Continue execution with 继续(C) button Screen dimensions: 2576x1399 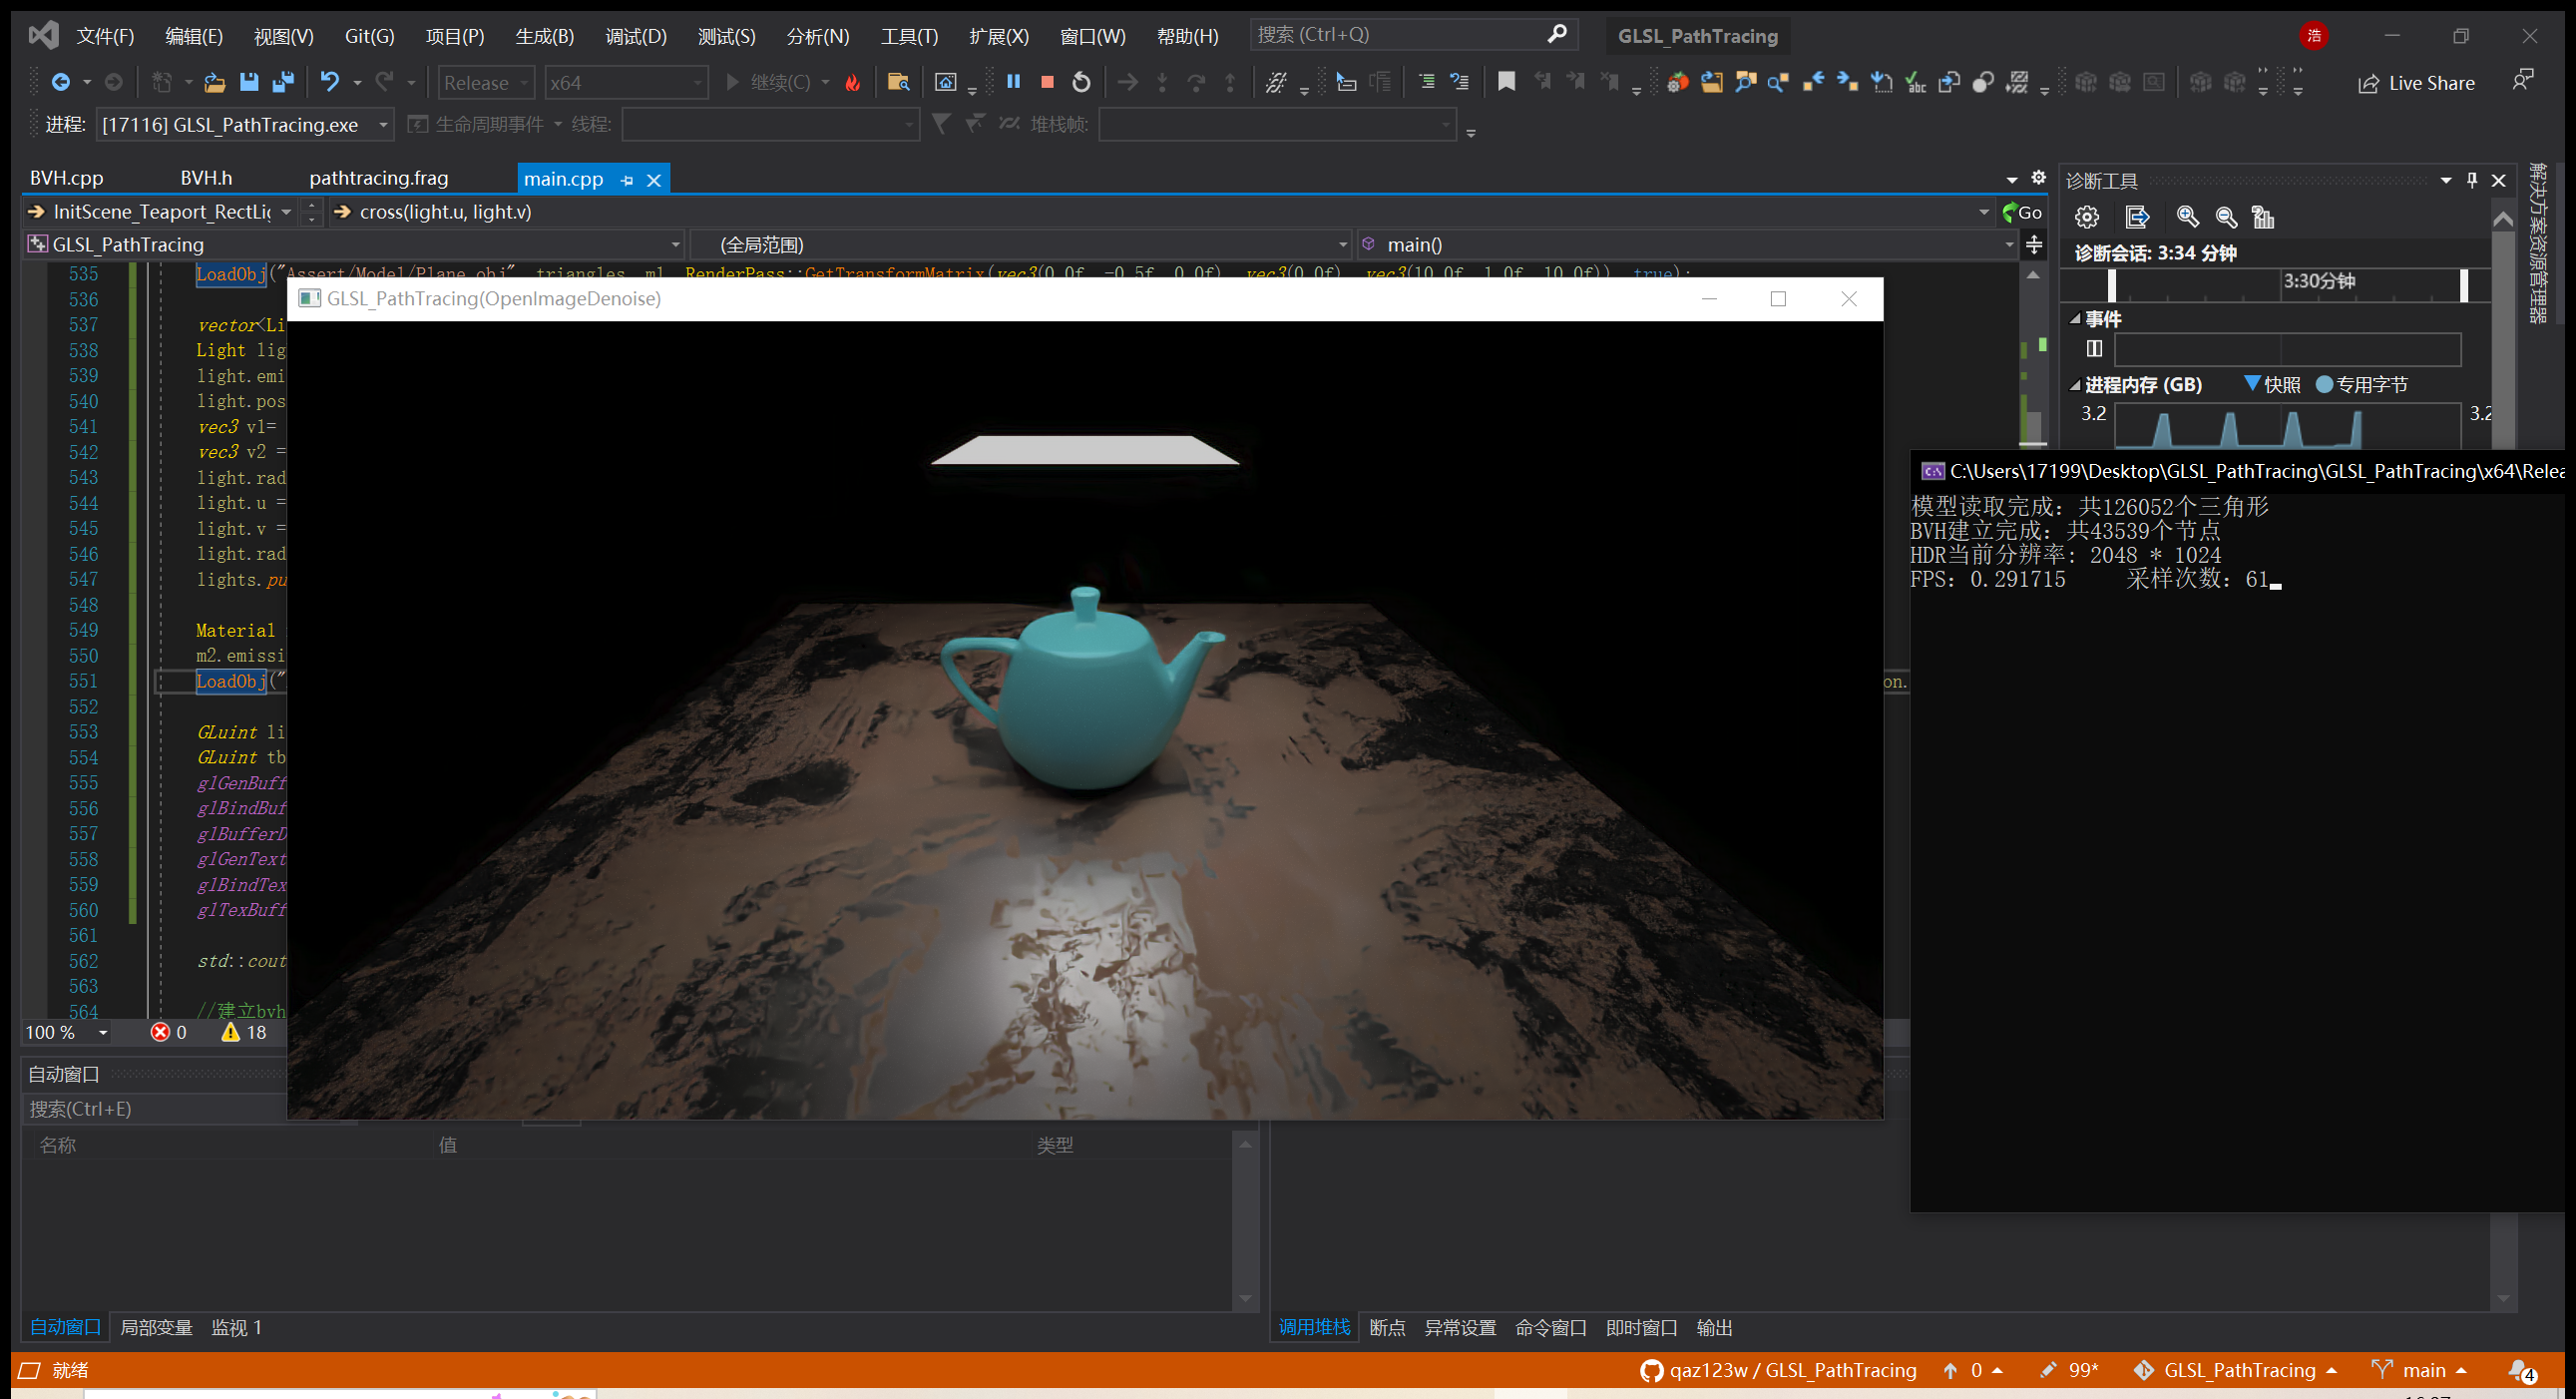coord(781,82)
